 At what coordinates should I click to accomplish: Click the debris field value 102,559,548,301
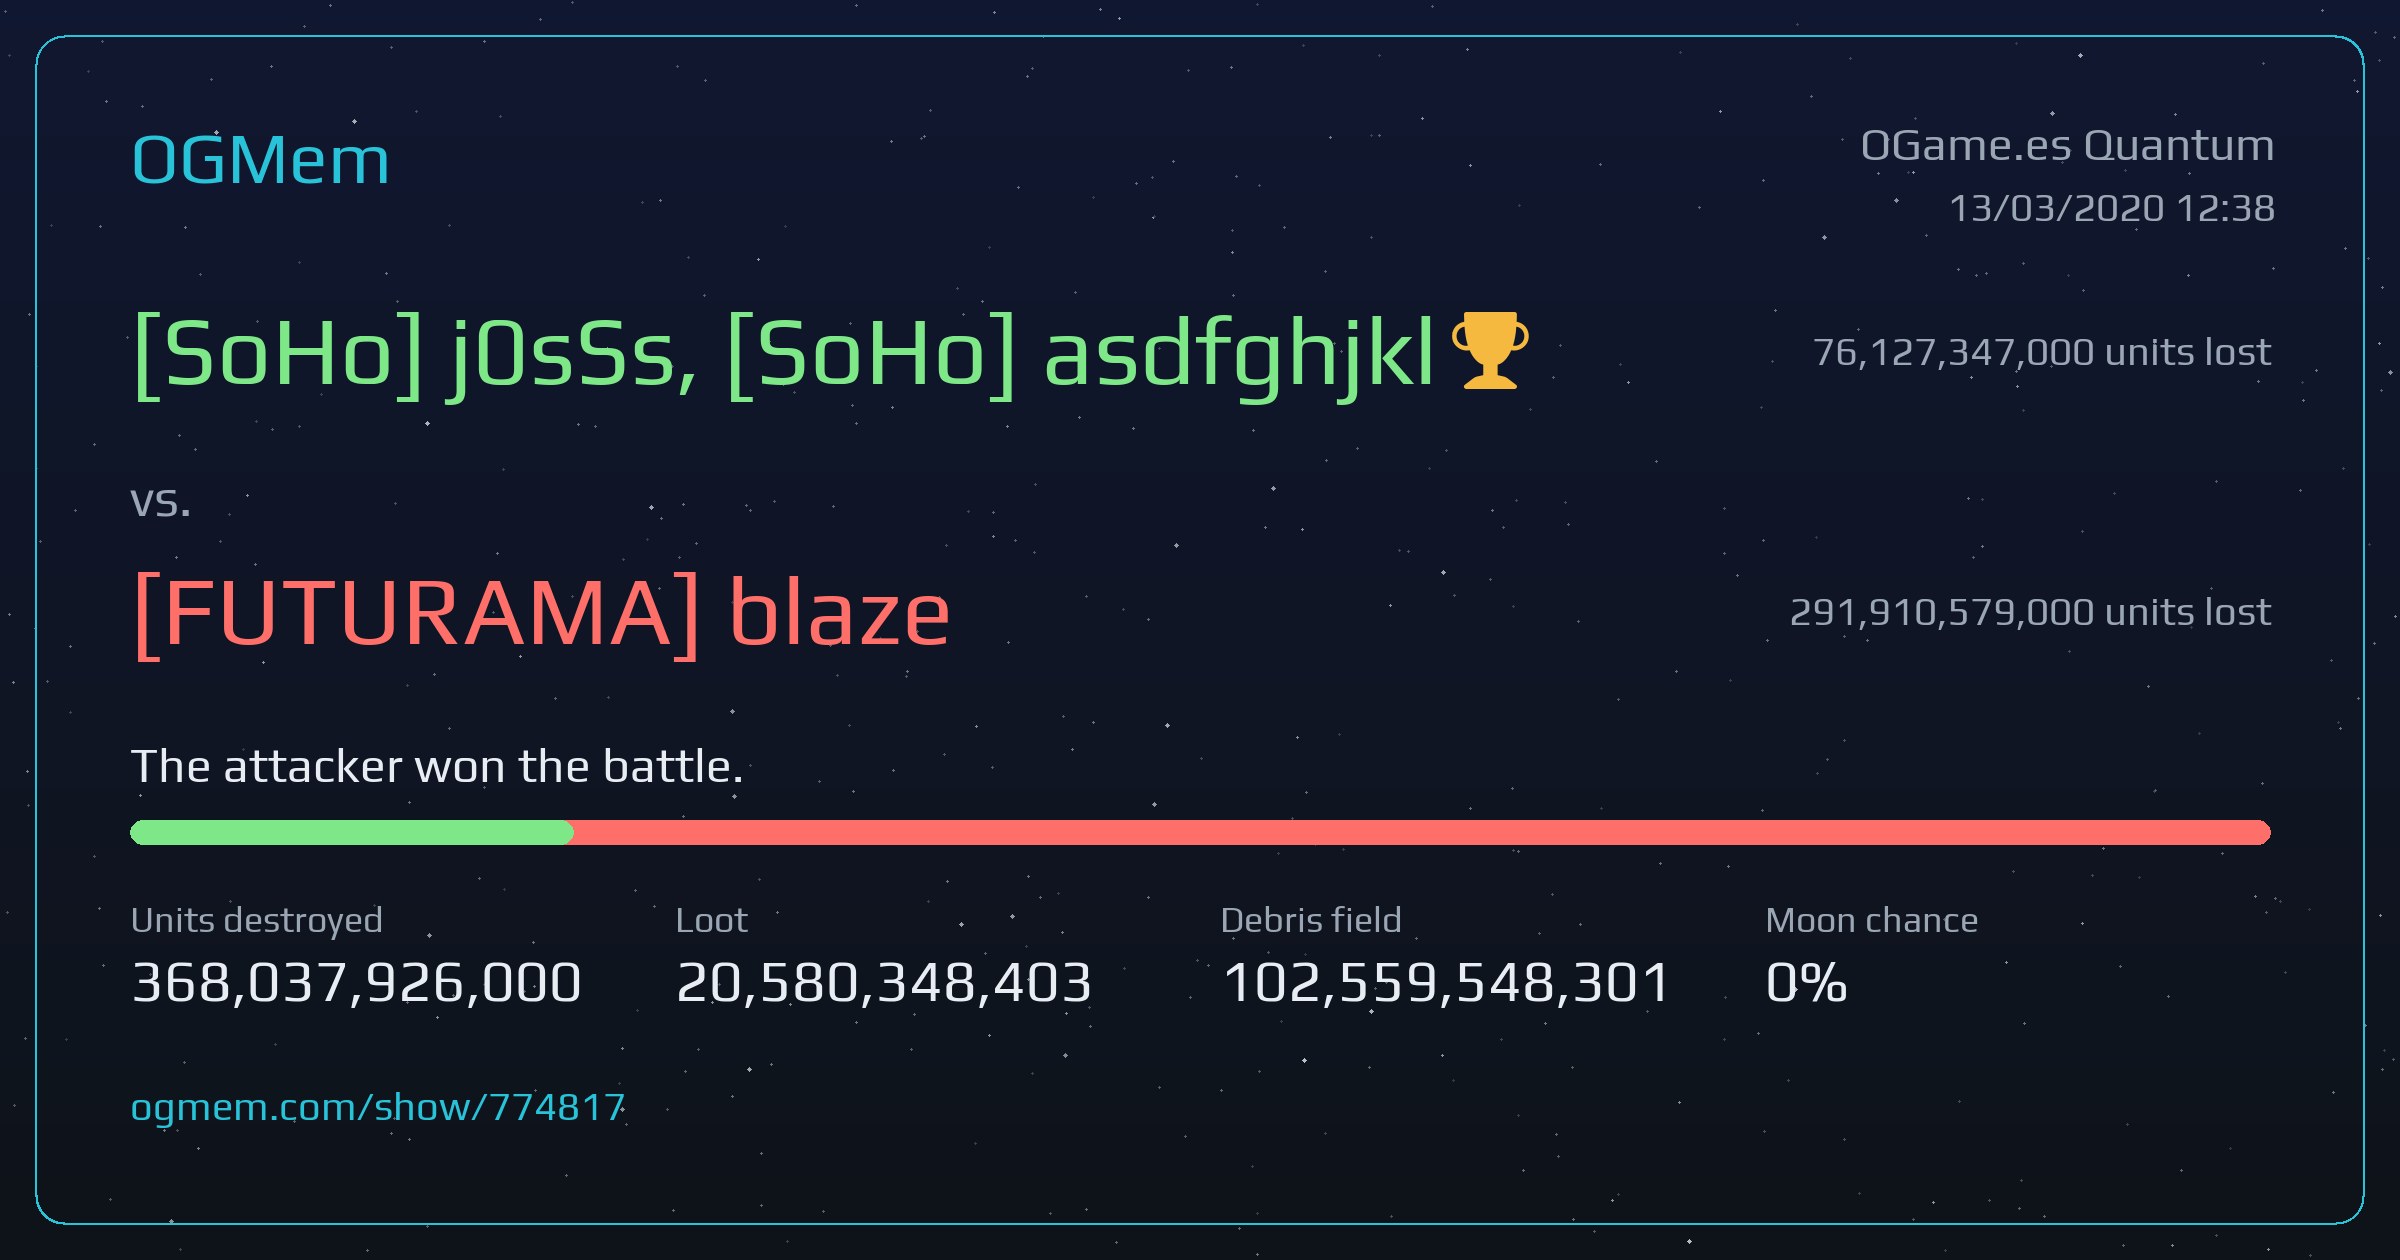click(1446, 982)
